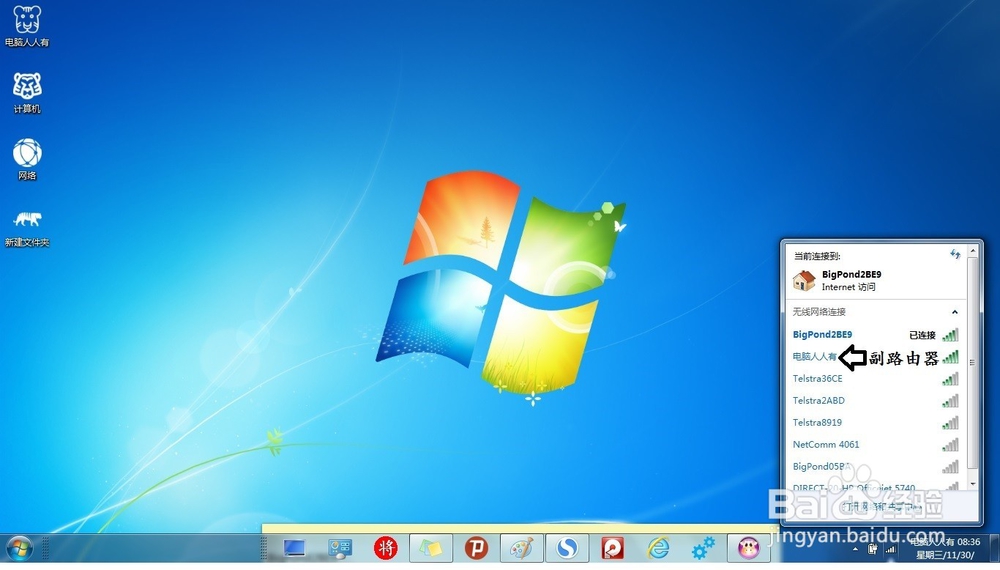Viewport: 1000px width, 570px height.
Task: Launch the red 将 chess taskbar icon
Action: pyautogui.click(x=385, y=548)
